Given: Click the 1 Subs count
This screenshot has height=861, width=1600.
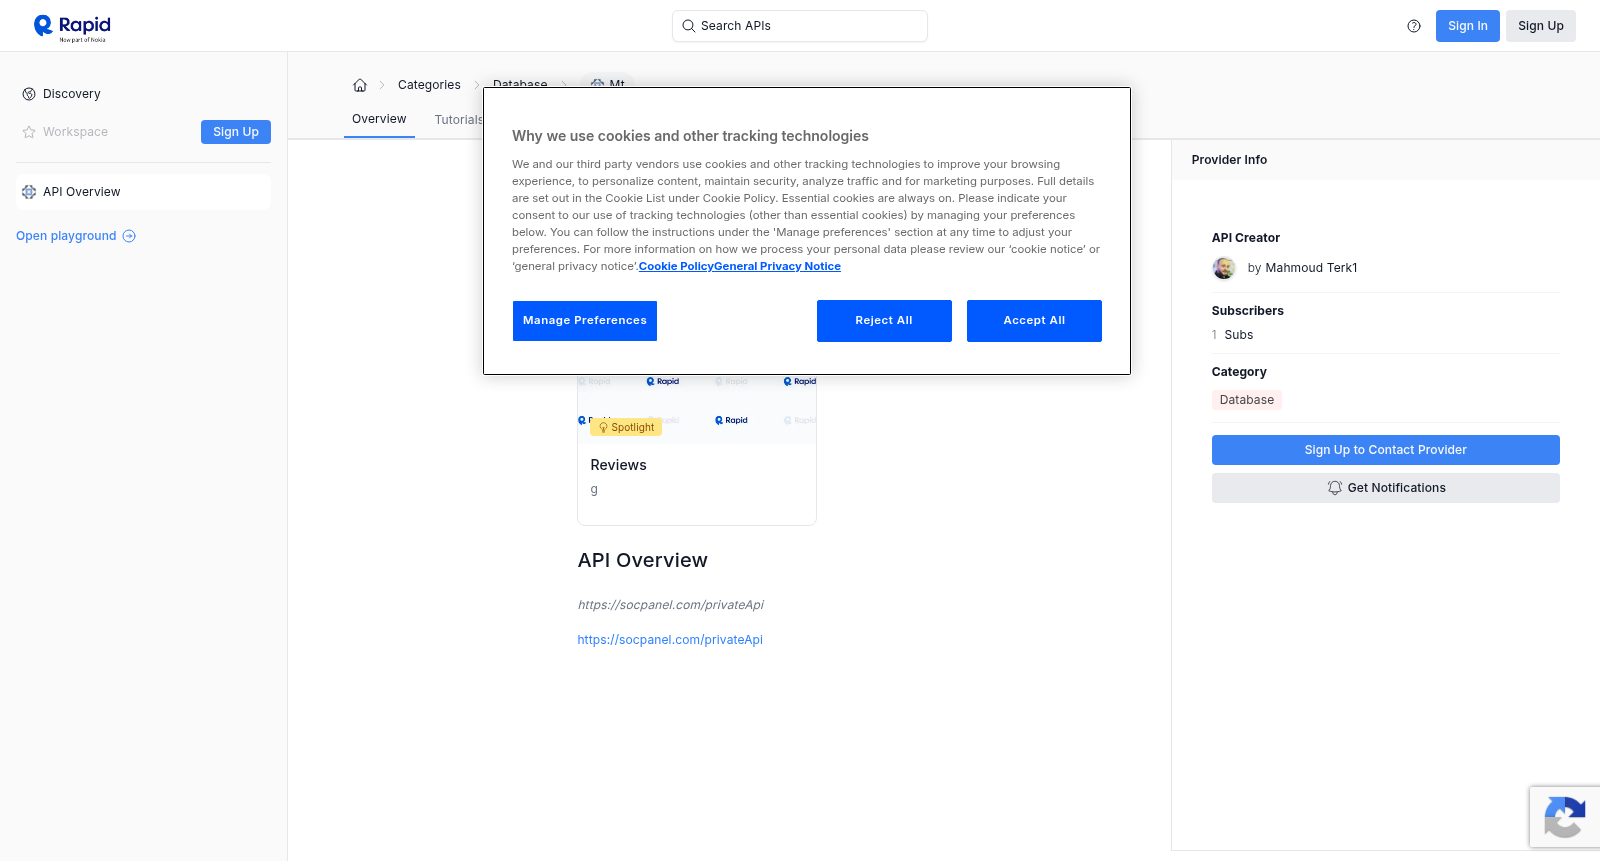Looking at the screenshot, I should point(1232,335).
